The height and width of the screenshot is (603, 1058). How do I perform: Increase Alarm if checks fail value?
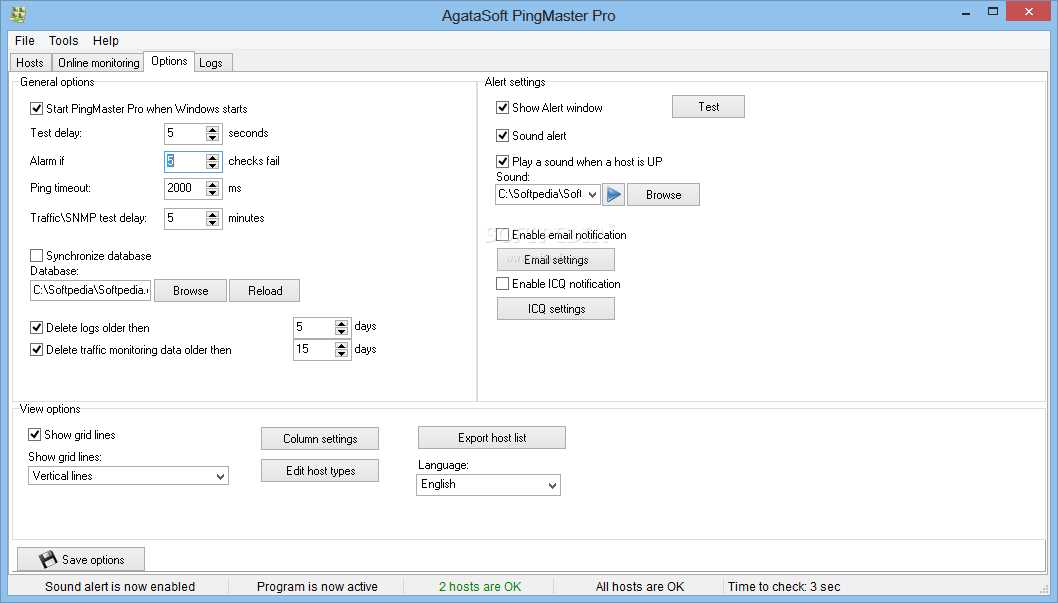tap(213, 156)
